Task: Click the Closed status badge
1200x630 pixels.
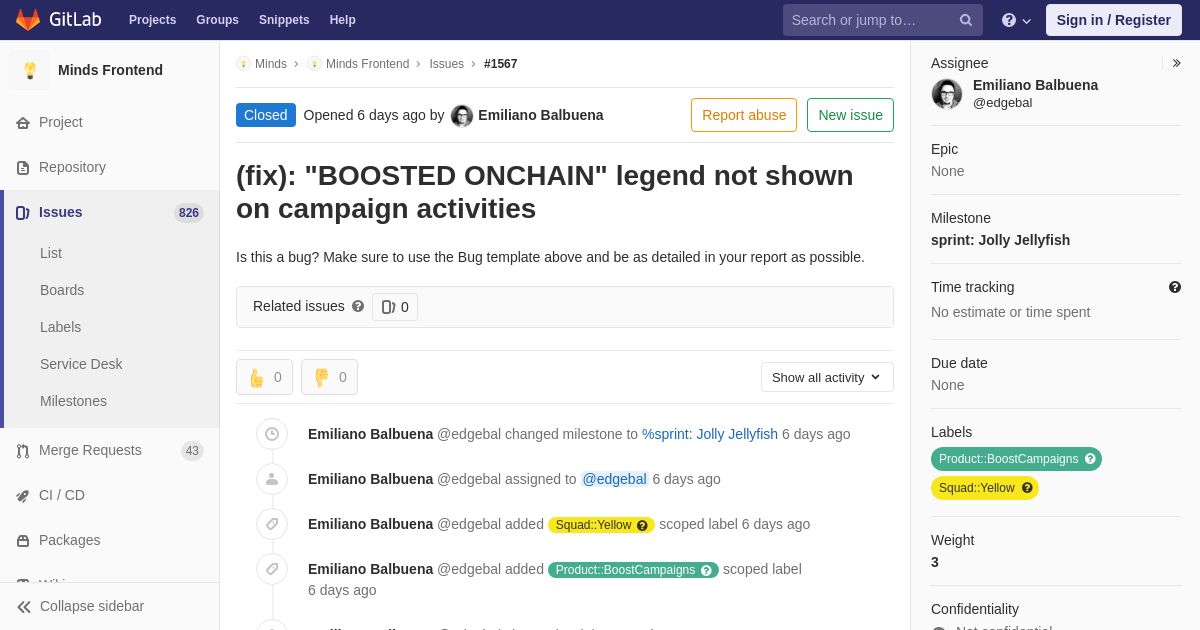Action: [266, 115]
